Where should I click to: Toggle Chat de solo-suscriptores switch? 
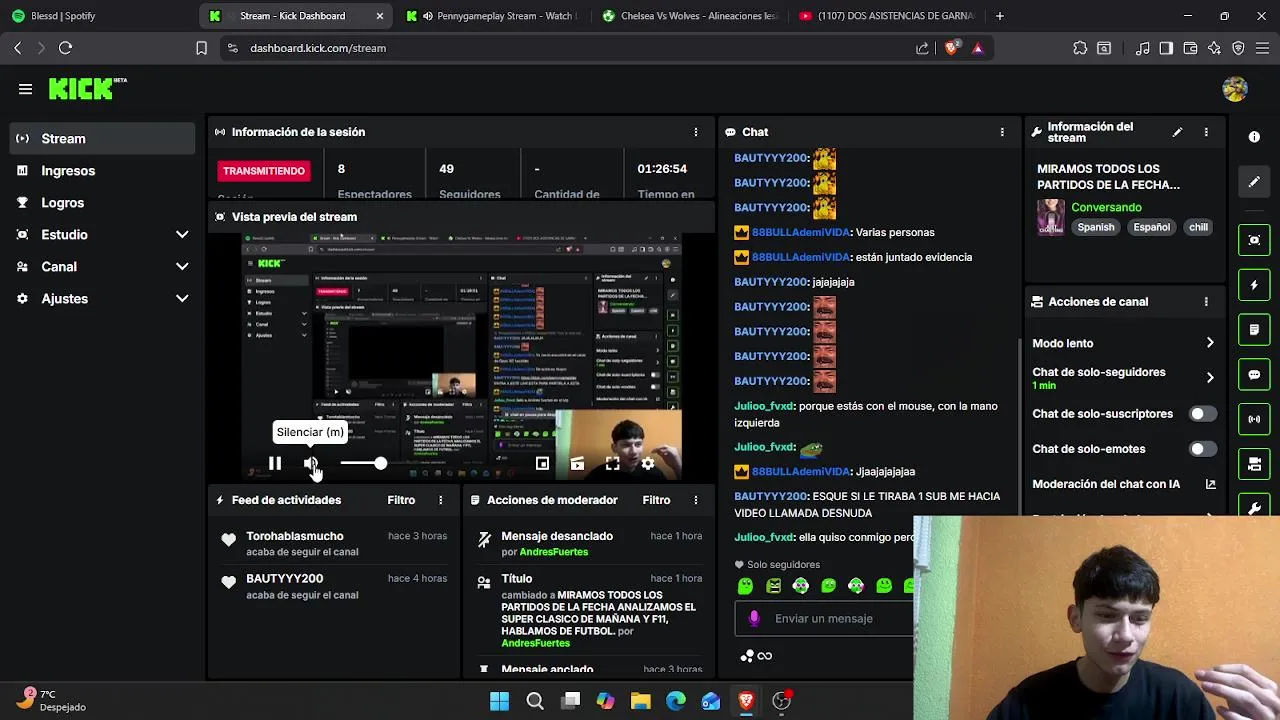click(x=1202, y=414)
